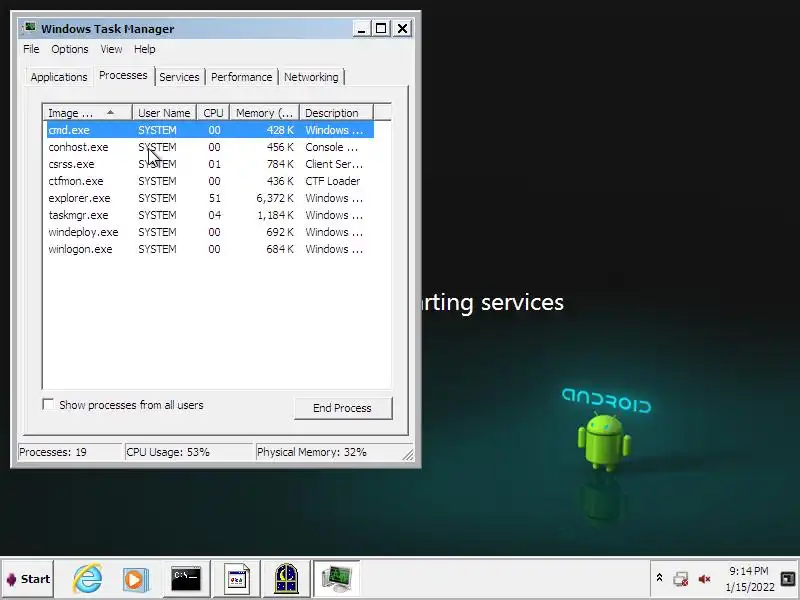
Task: Sort by CPU column header
Action: 213,113
